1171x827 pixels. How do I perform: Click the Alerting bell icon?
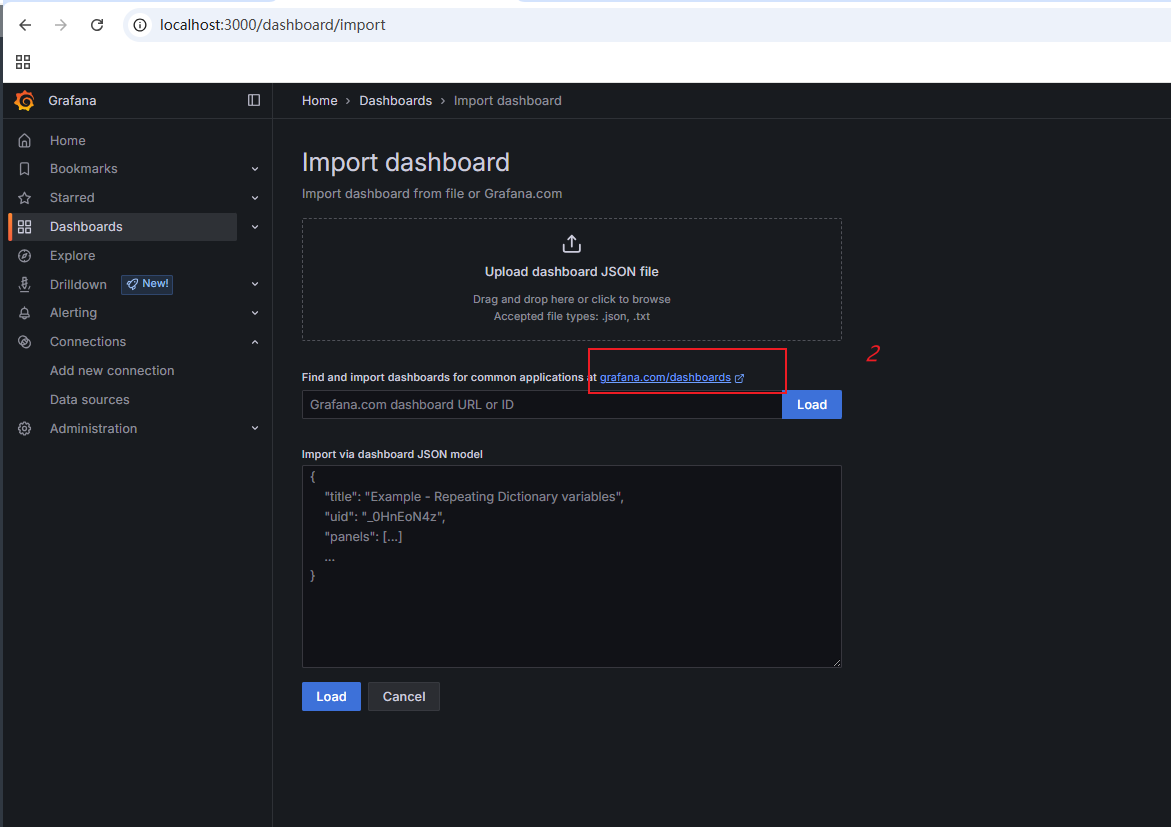(x=25, y=313)
